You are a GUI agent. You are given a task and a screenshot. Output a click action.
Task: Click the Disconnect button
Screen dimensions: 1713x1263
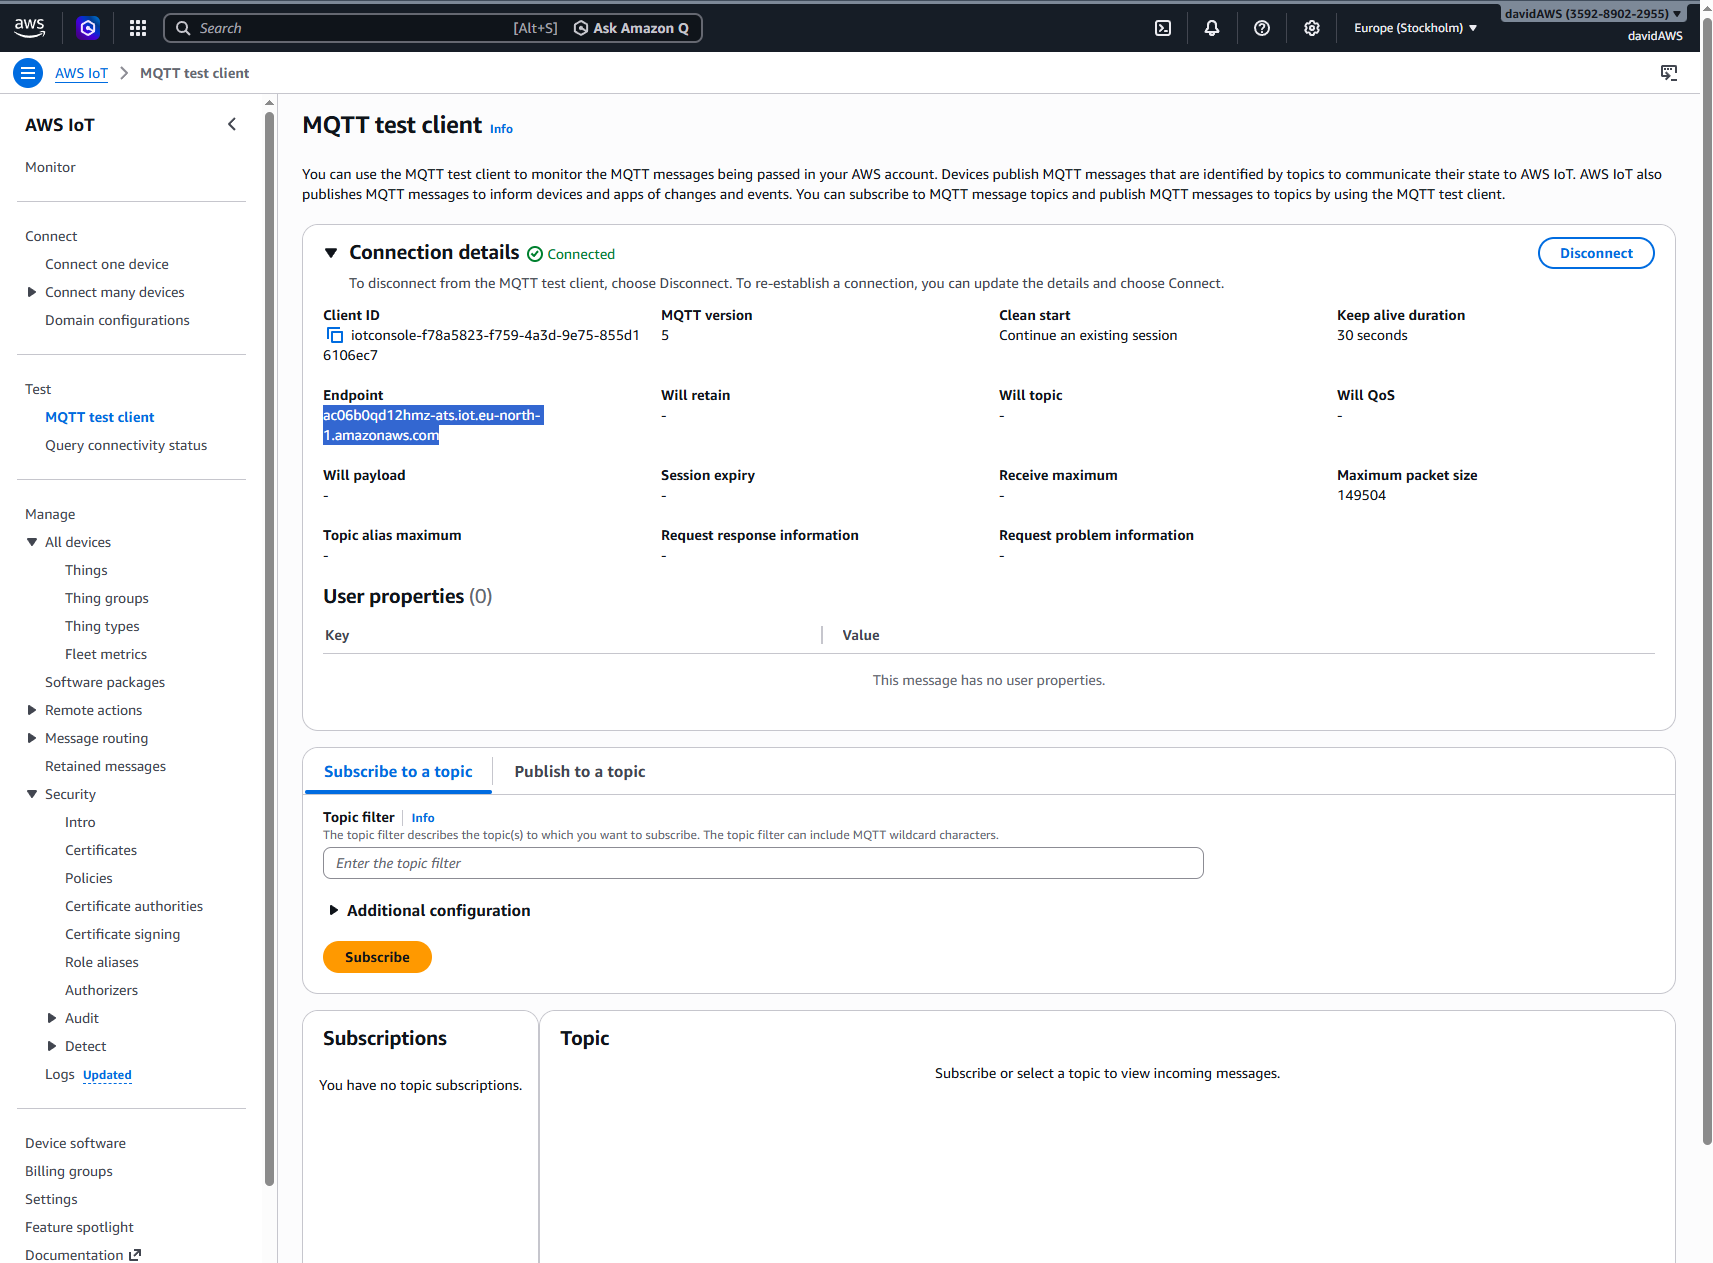tap(1596, 253)
